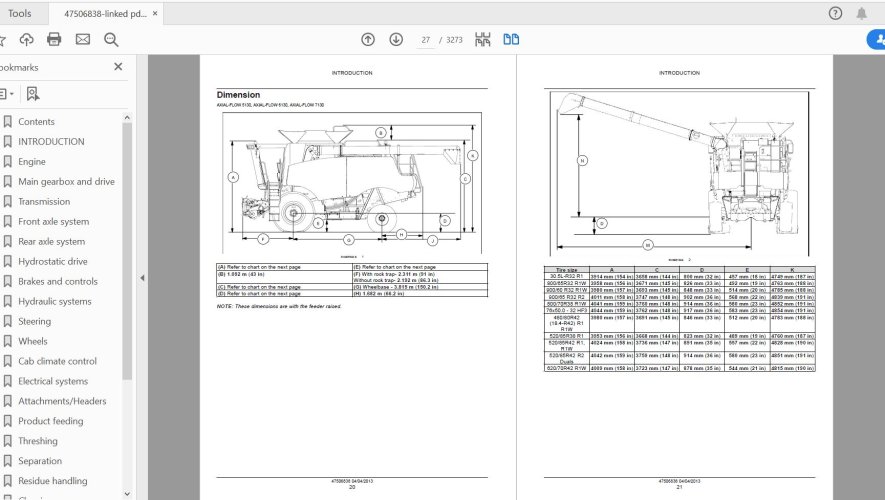This screenshot has width=885, height=500.
Task: Select the 47506838-linked pdf tab
Action: (104, 14)
